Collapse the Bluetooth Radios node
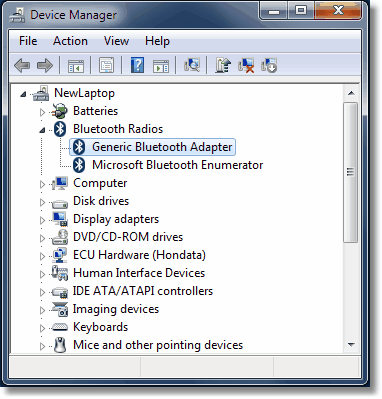The height and width of the screenshot is (399, 382). (42, 130)
